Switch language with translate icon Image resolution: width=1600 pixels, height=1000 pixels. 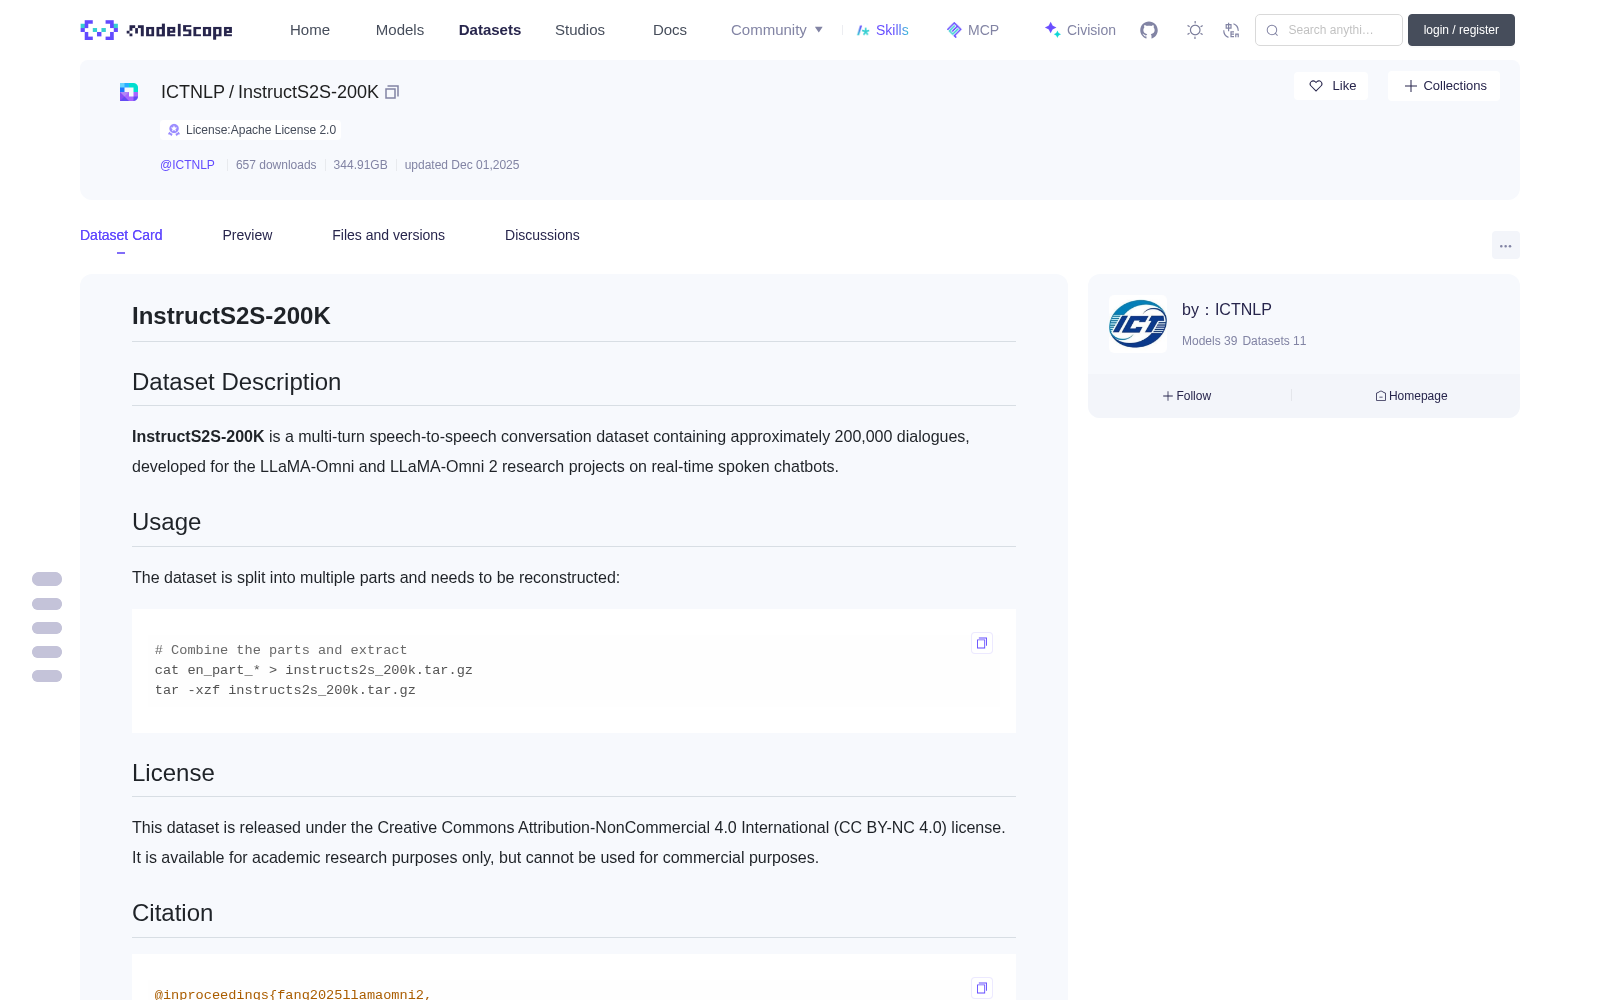1231,30
